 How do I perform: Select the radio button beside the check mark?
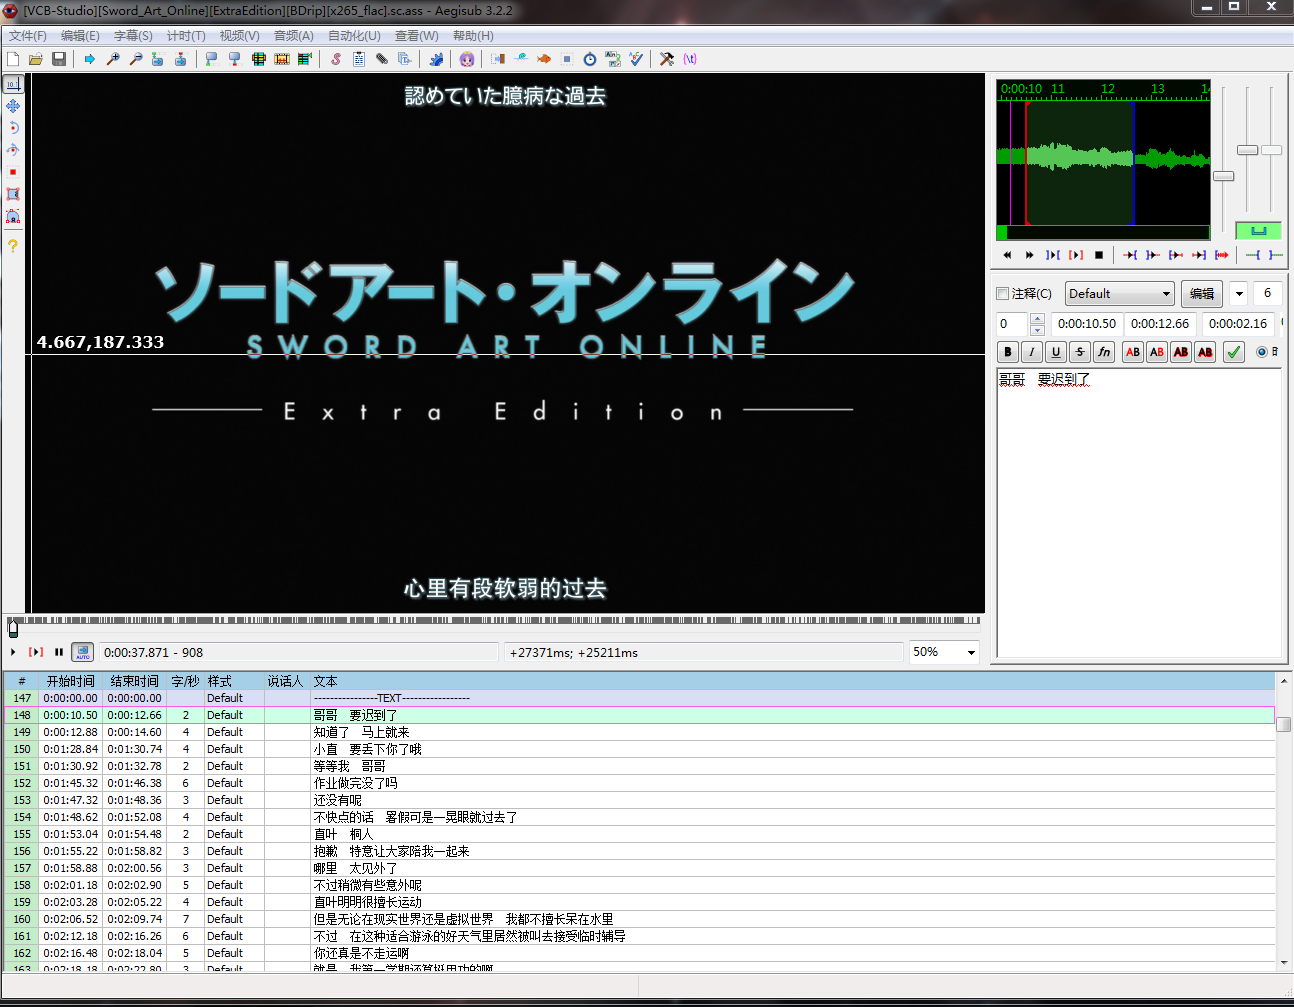click(x=1261, y=352)
